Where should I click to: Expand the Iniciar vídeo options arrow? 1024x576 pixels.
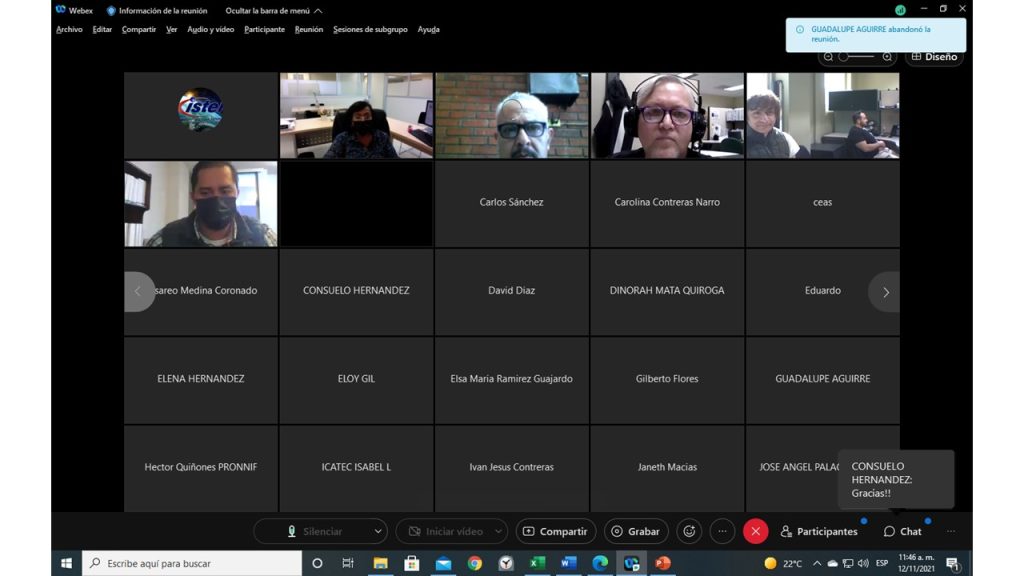497,532
